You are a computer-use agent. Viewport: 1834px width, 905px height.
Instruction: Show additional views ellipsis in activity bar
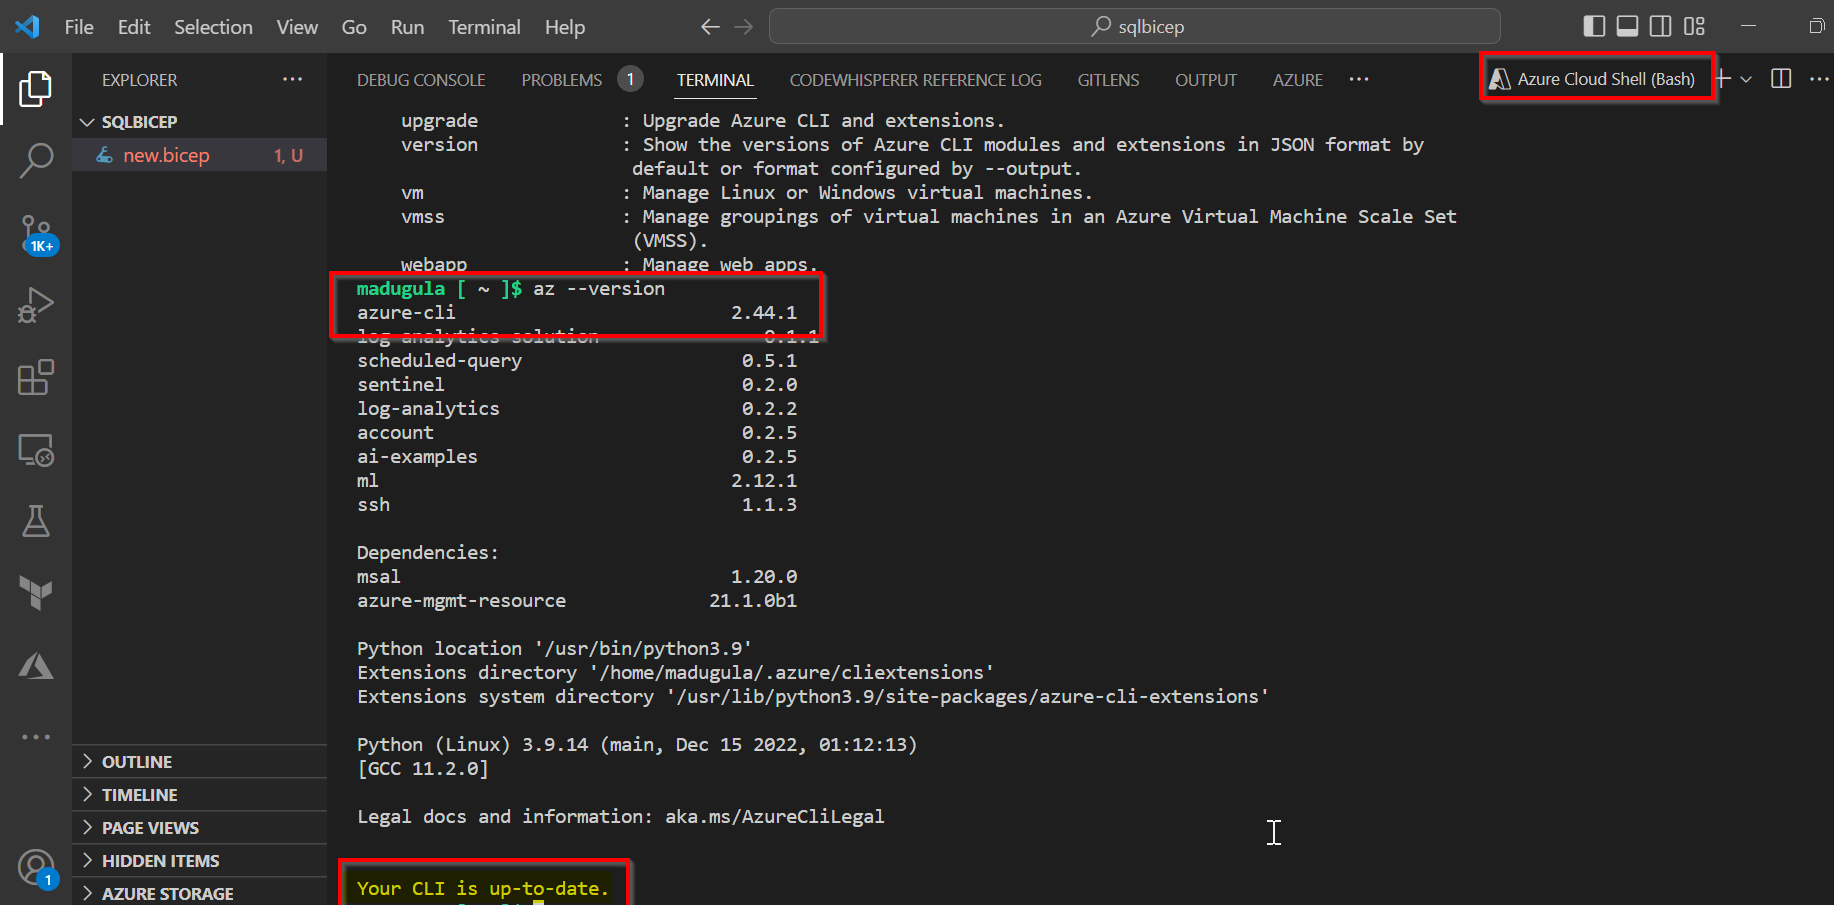[36, 737]
